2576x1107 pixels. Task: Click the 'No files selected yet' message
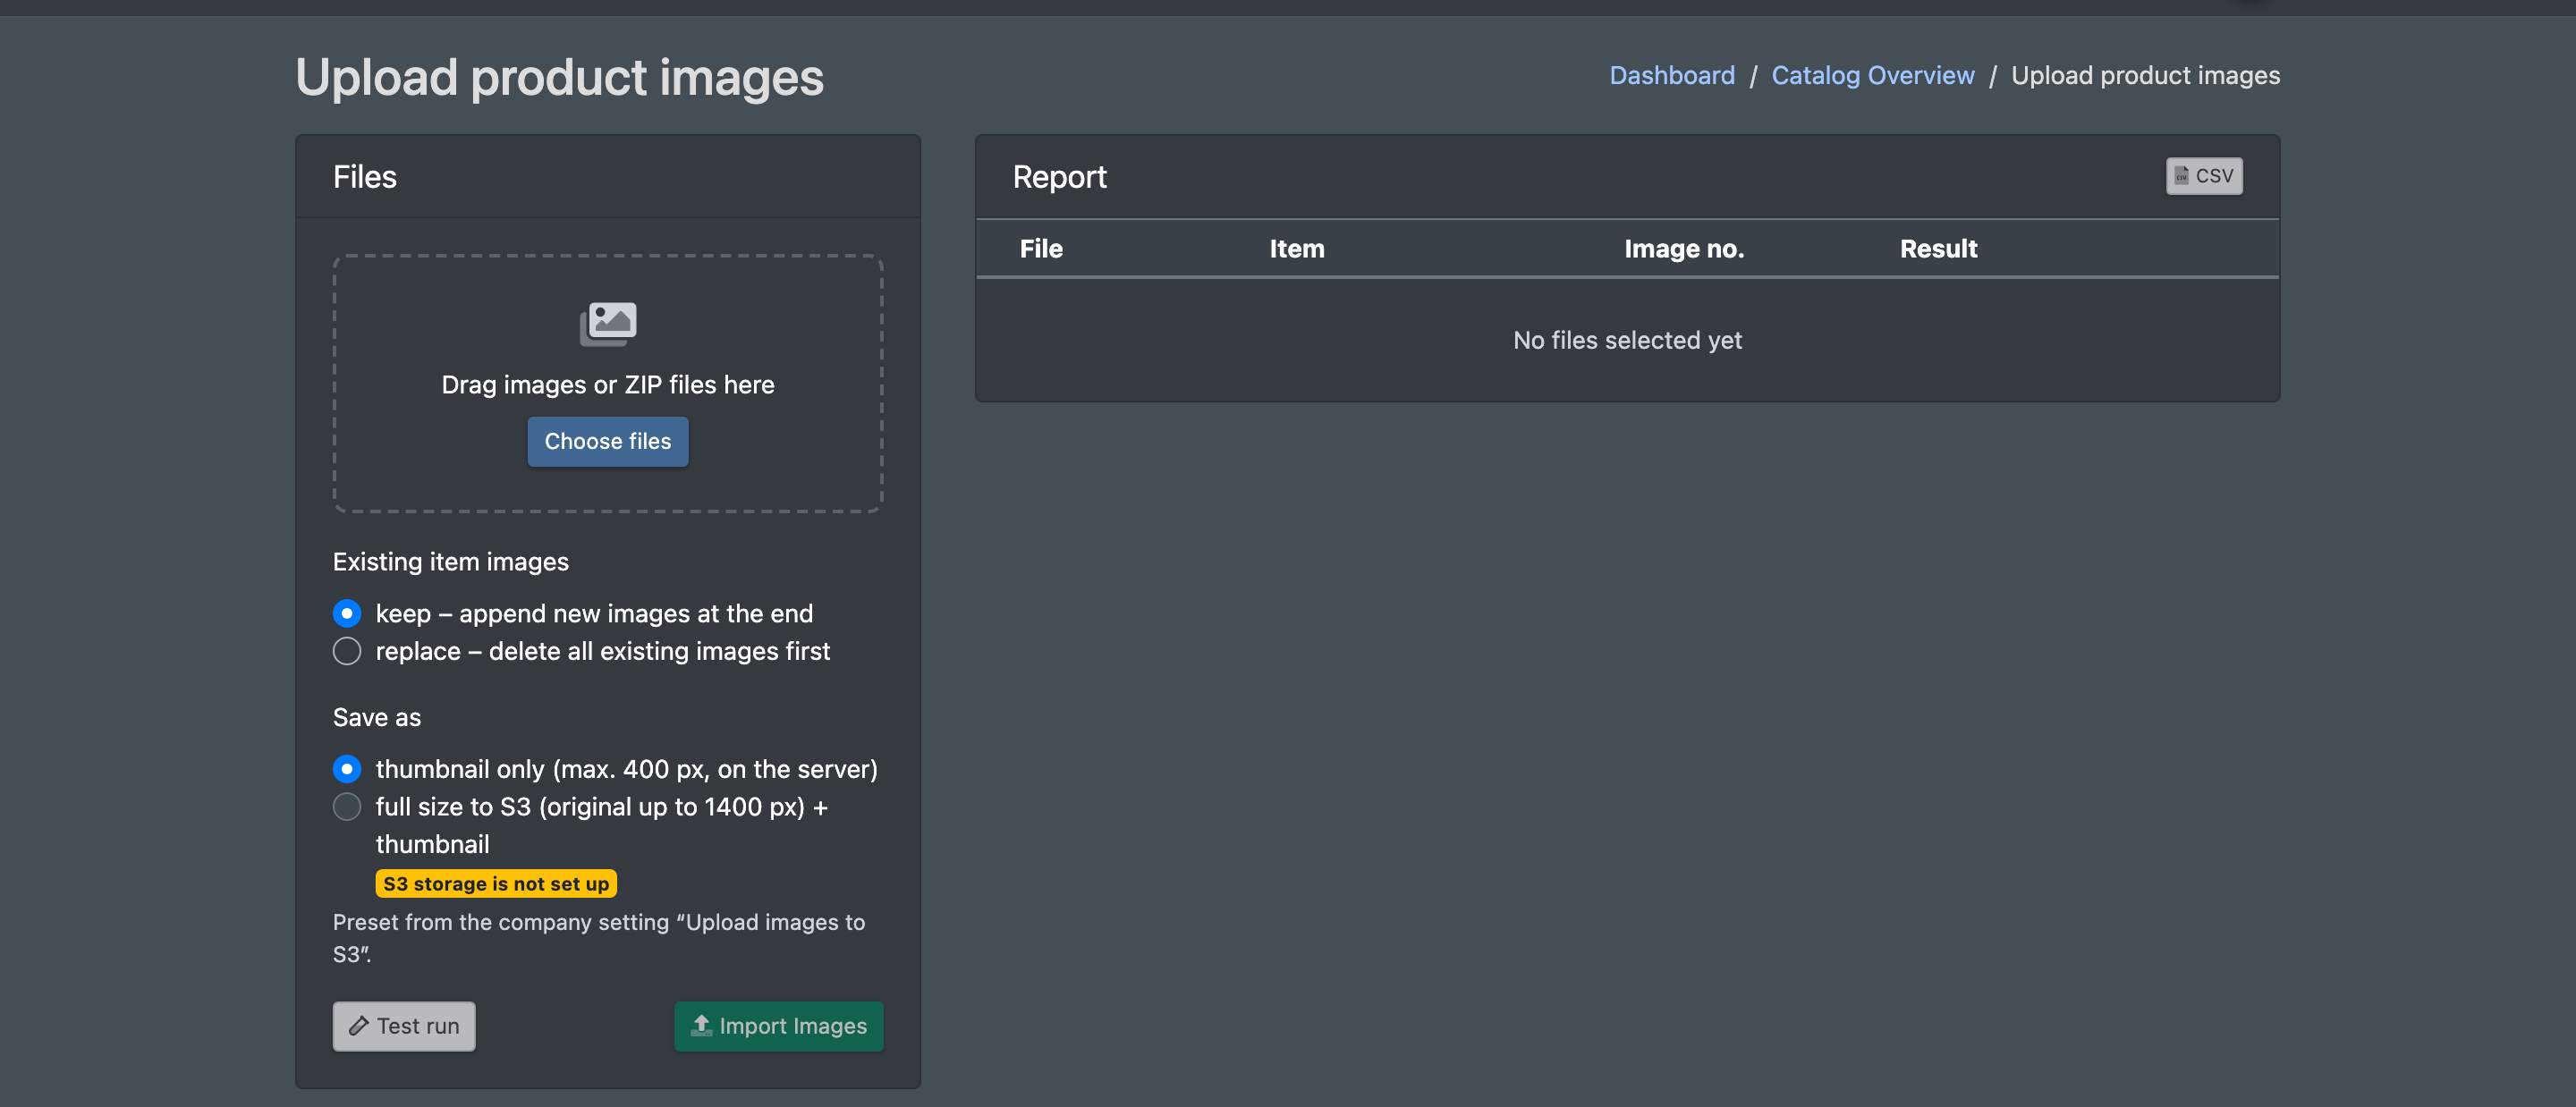[x=1627, y=340]
